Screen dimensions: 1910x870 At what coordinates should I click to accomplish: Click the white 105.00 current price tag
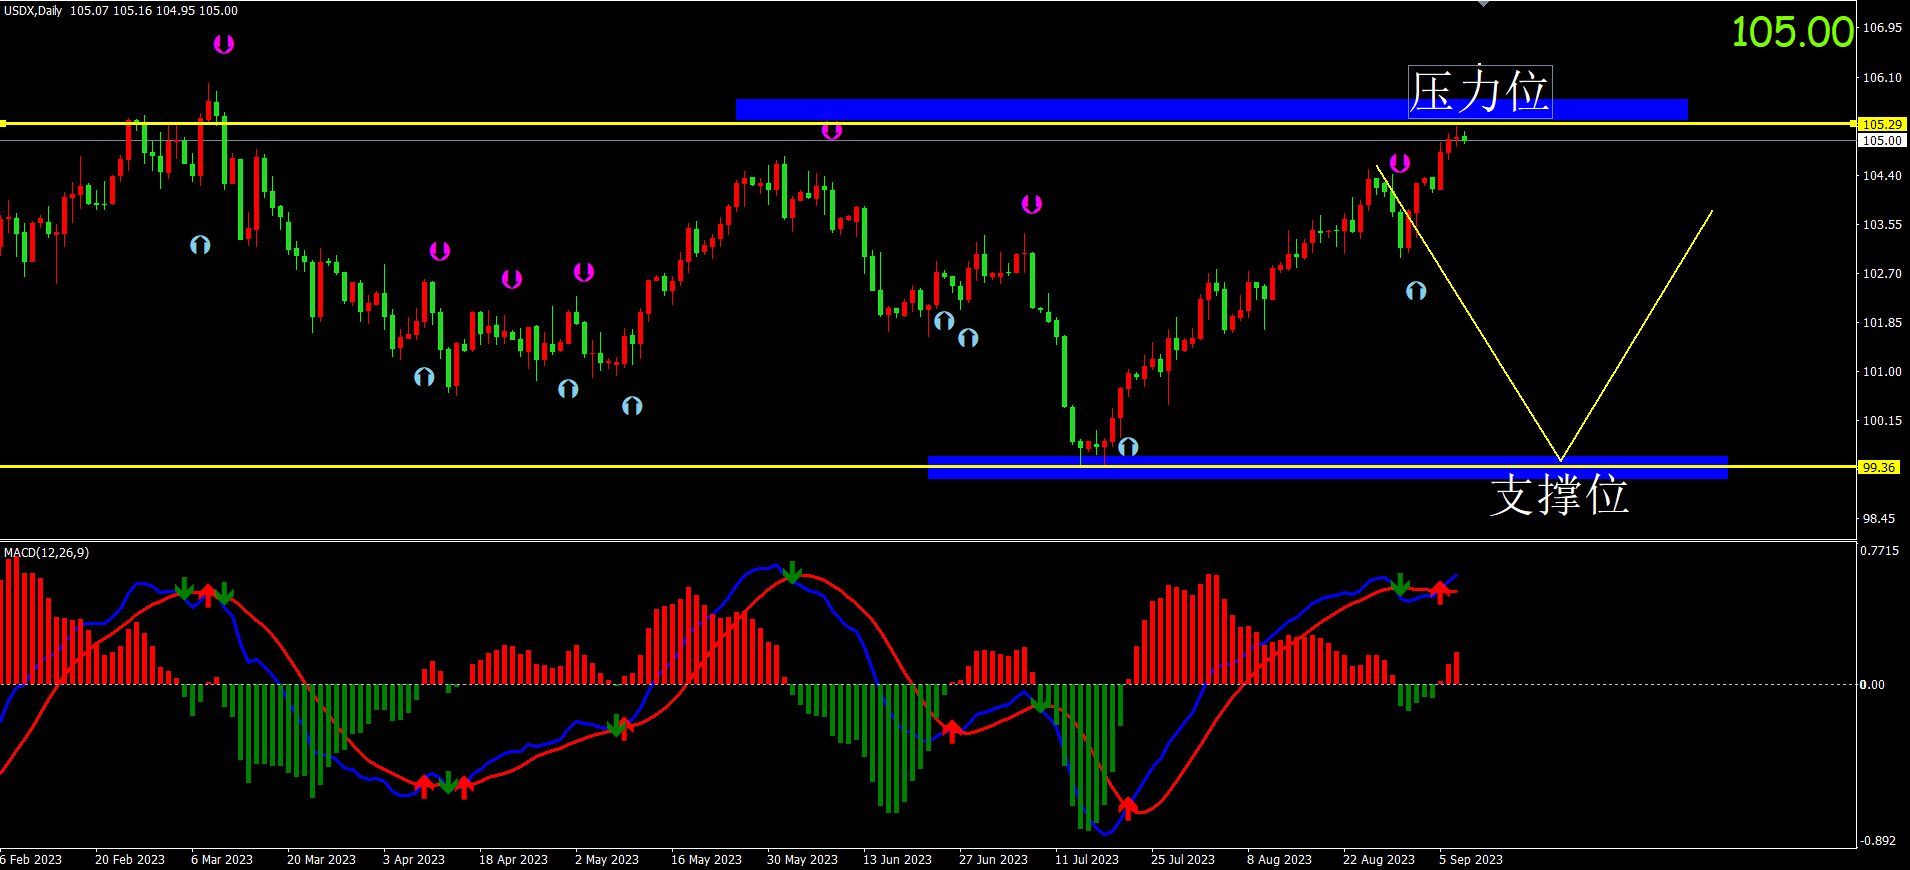(x=1881, y=140)
